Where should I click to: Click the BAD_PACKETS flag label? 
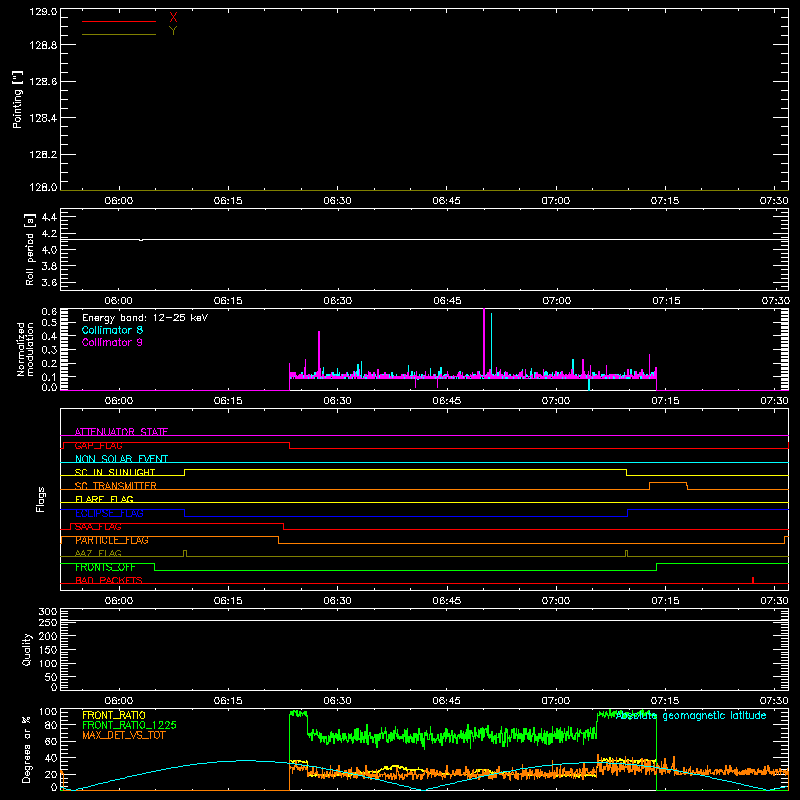point(109,580)
